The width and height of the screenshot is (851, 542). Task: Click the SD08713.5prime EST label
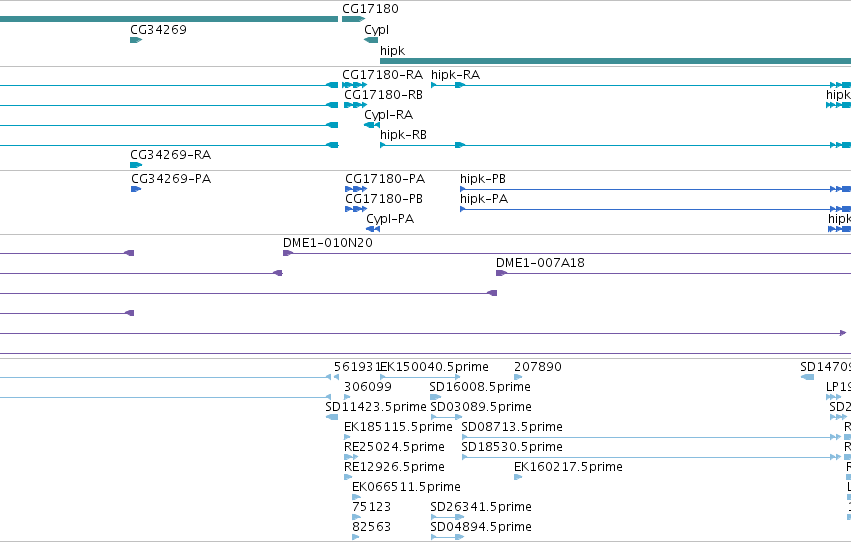pyautogui.click(x=512, y=427)
